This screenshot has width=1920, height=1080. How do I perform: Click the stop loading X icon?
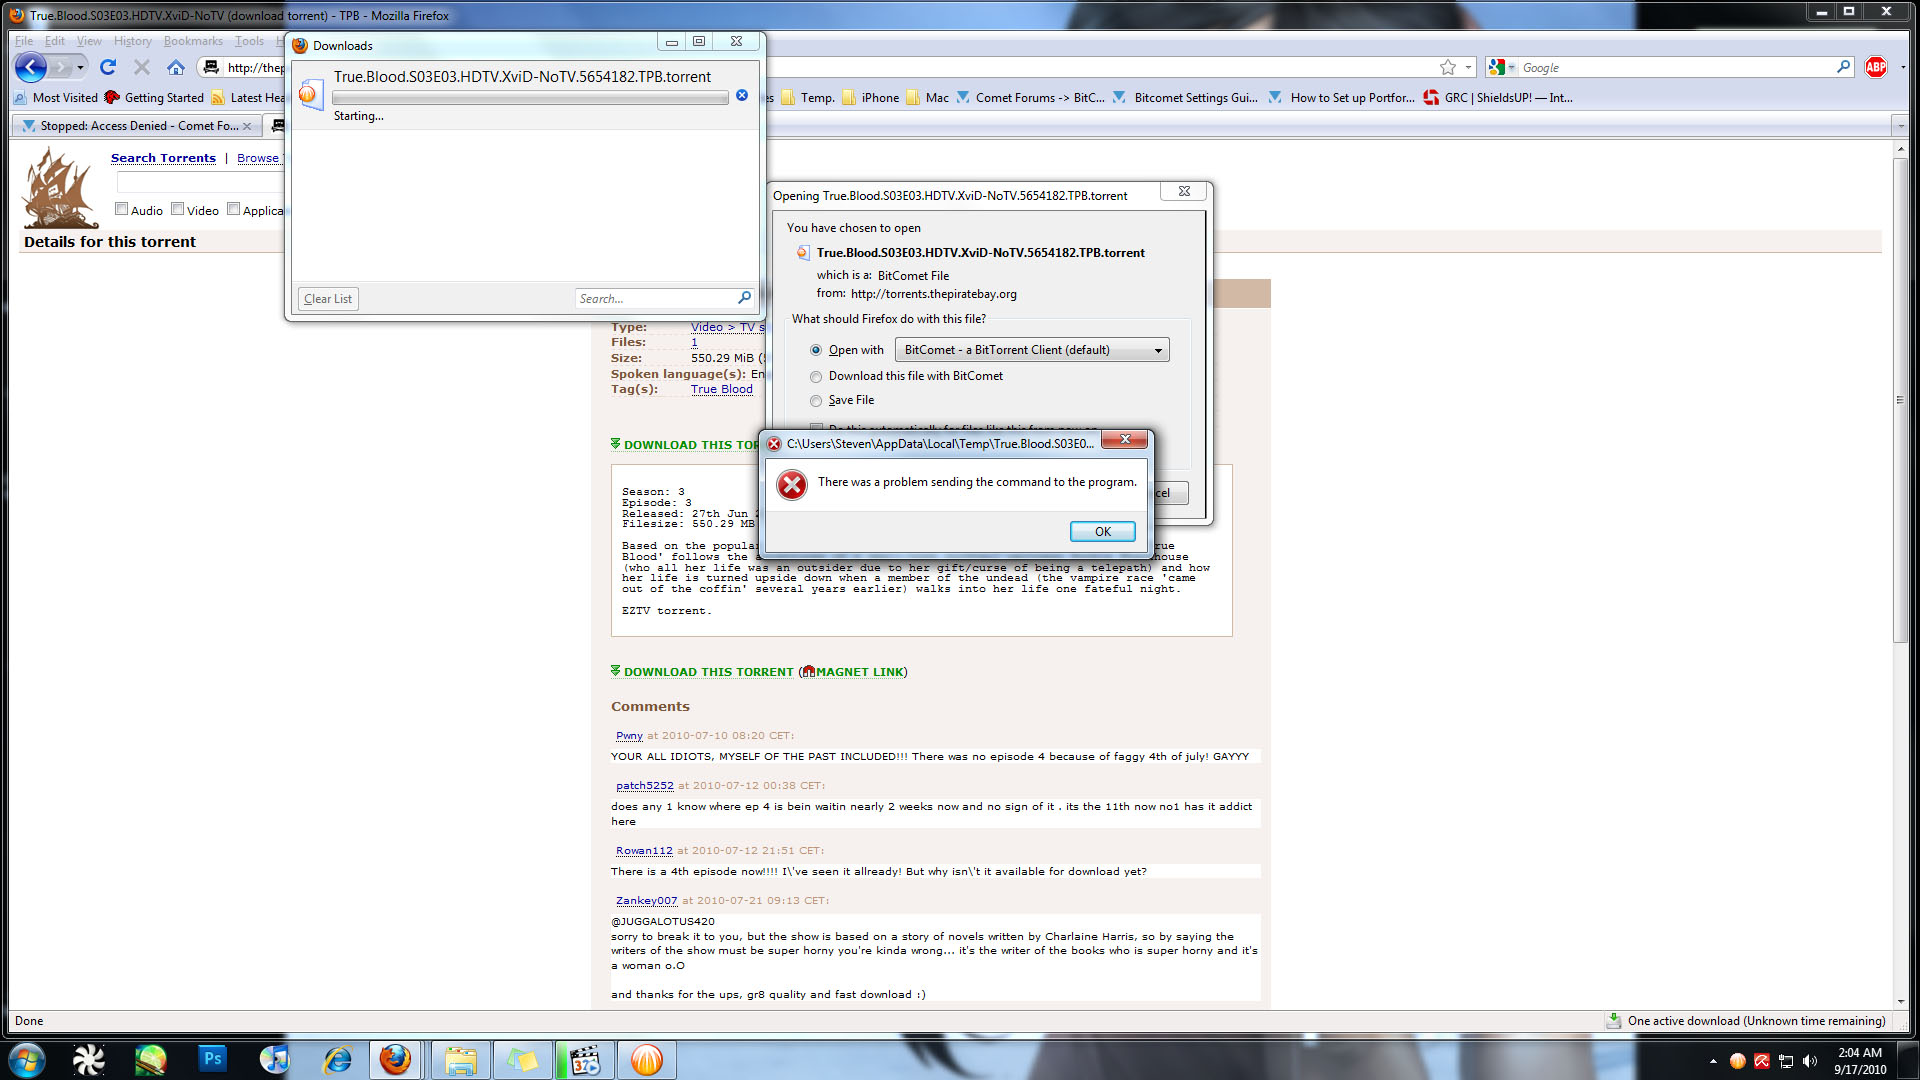[x=142, y=67]
